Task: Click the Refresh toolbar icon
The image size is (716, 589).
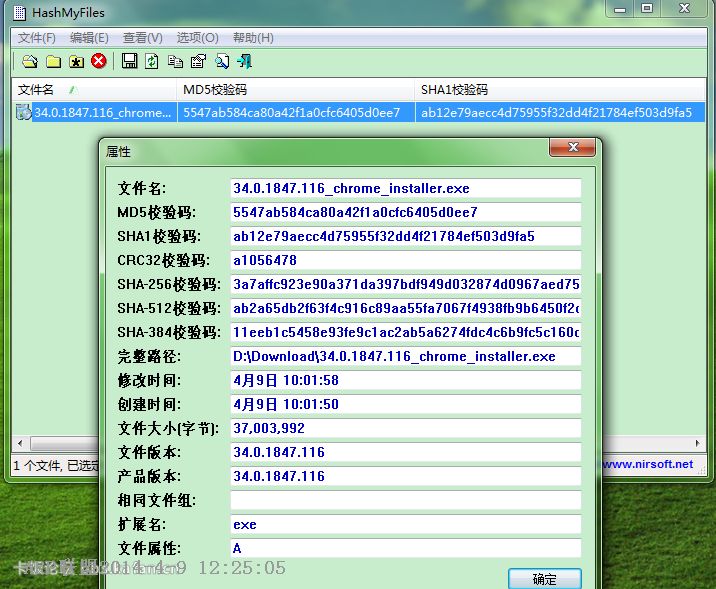Action: (152, 61)
